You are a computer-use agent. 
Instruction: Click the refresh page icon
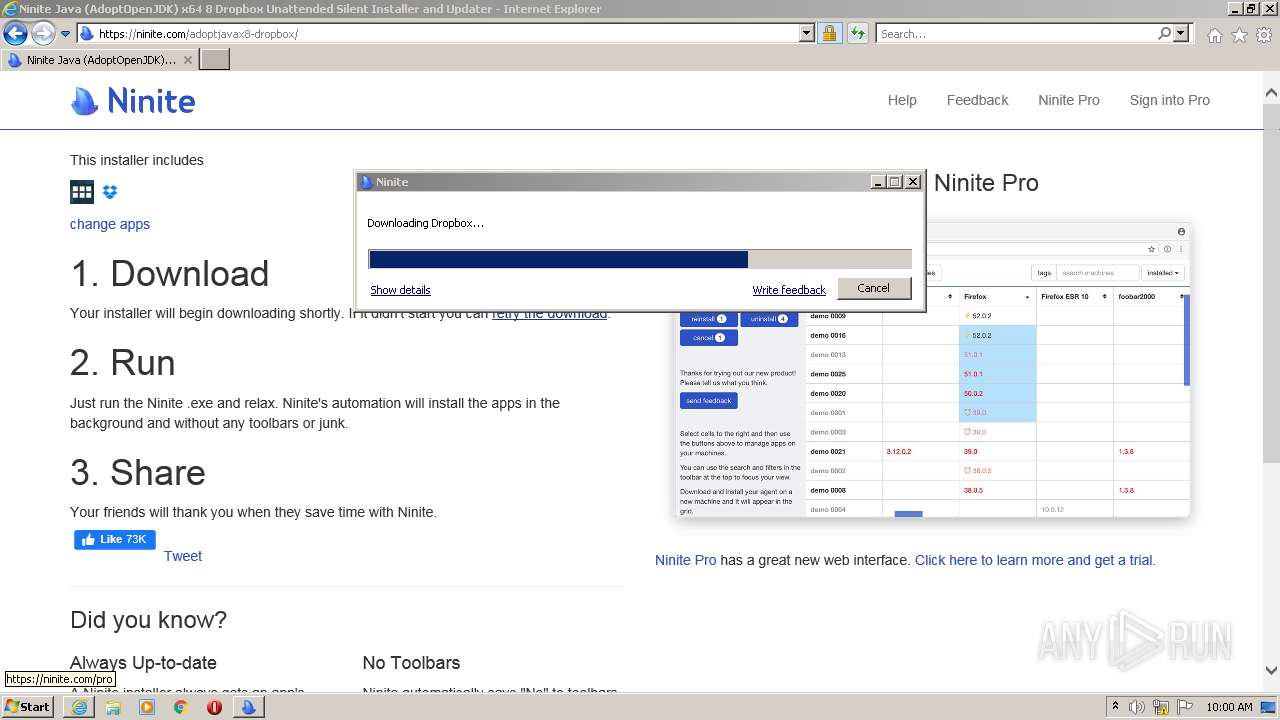coord(858,34)
